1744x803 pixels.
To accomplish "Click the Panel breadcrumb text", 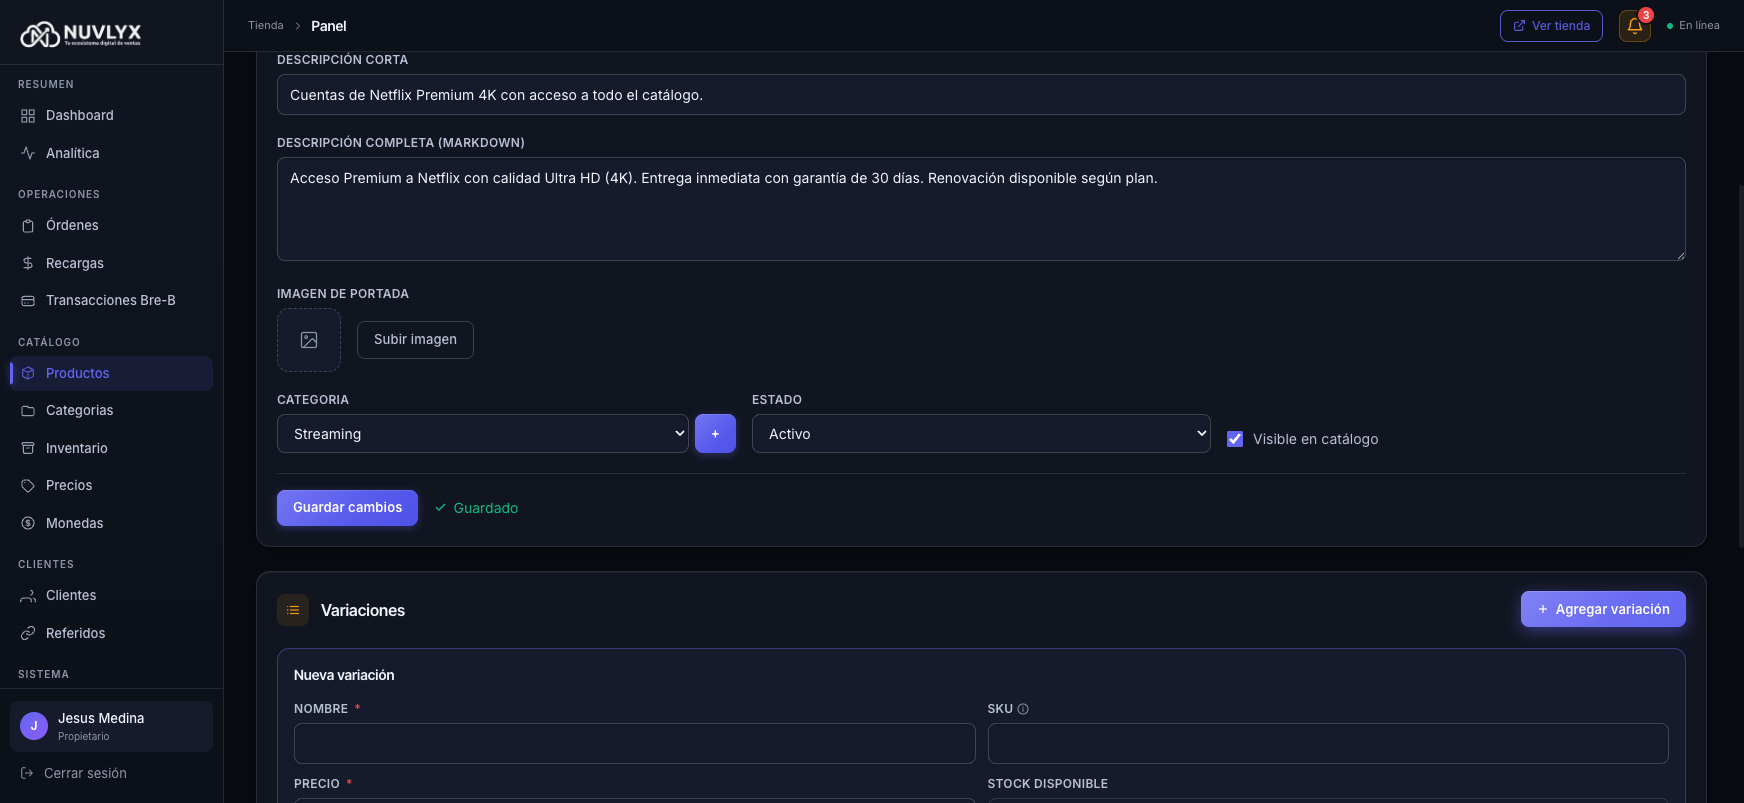I will 329,26.
